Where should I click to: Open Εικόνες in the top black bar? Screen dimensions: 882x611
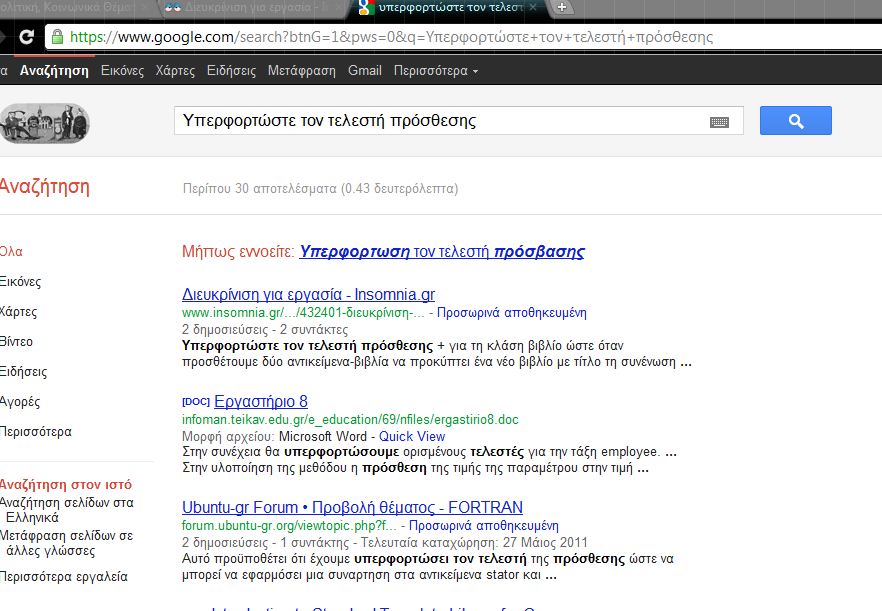[x=122, y=71]
